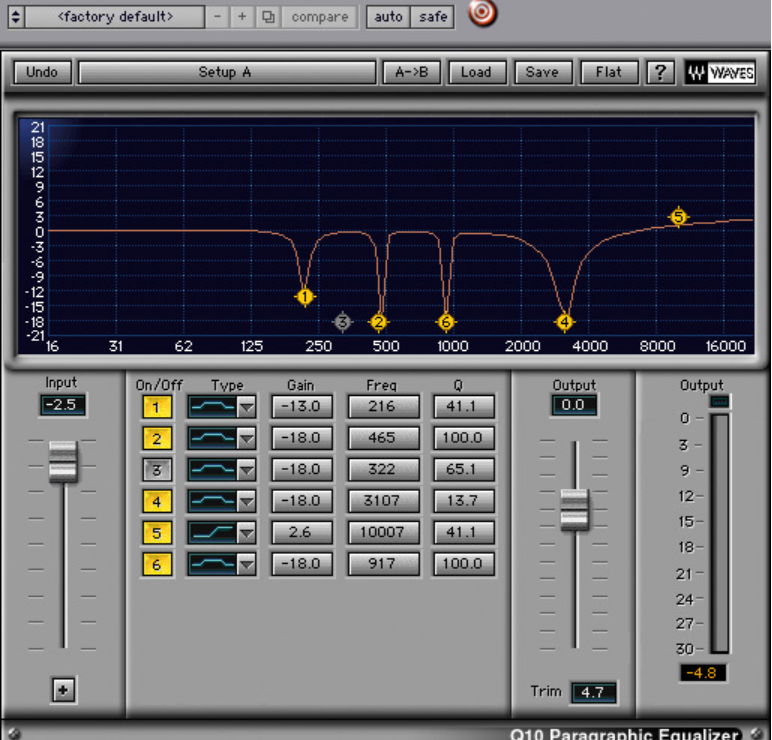Toggle band 6 On/Off button
The width and height of the screenshot is (772, 740).
point(157,565)
